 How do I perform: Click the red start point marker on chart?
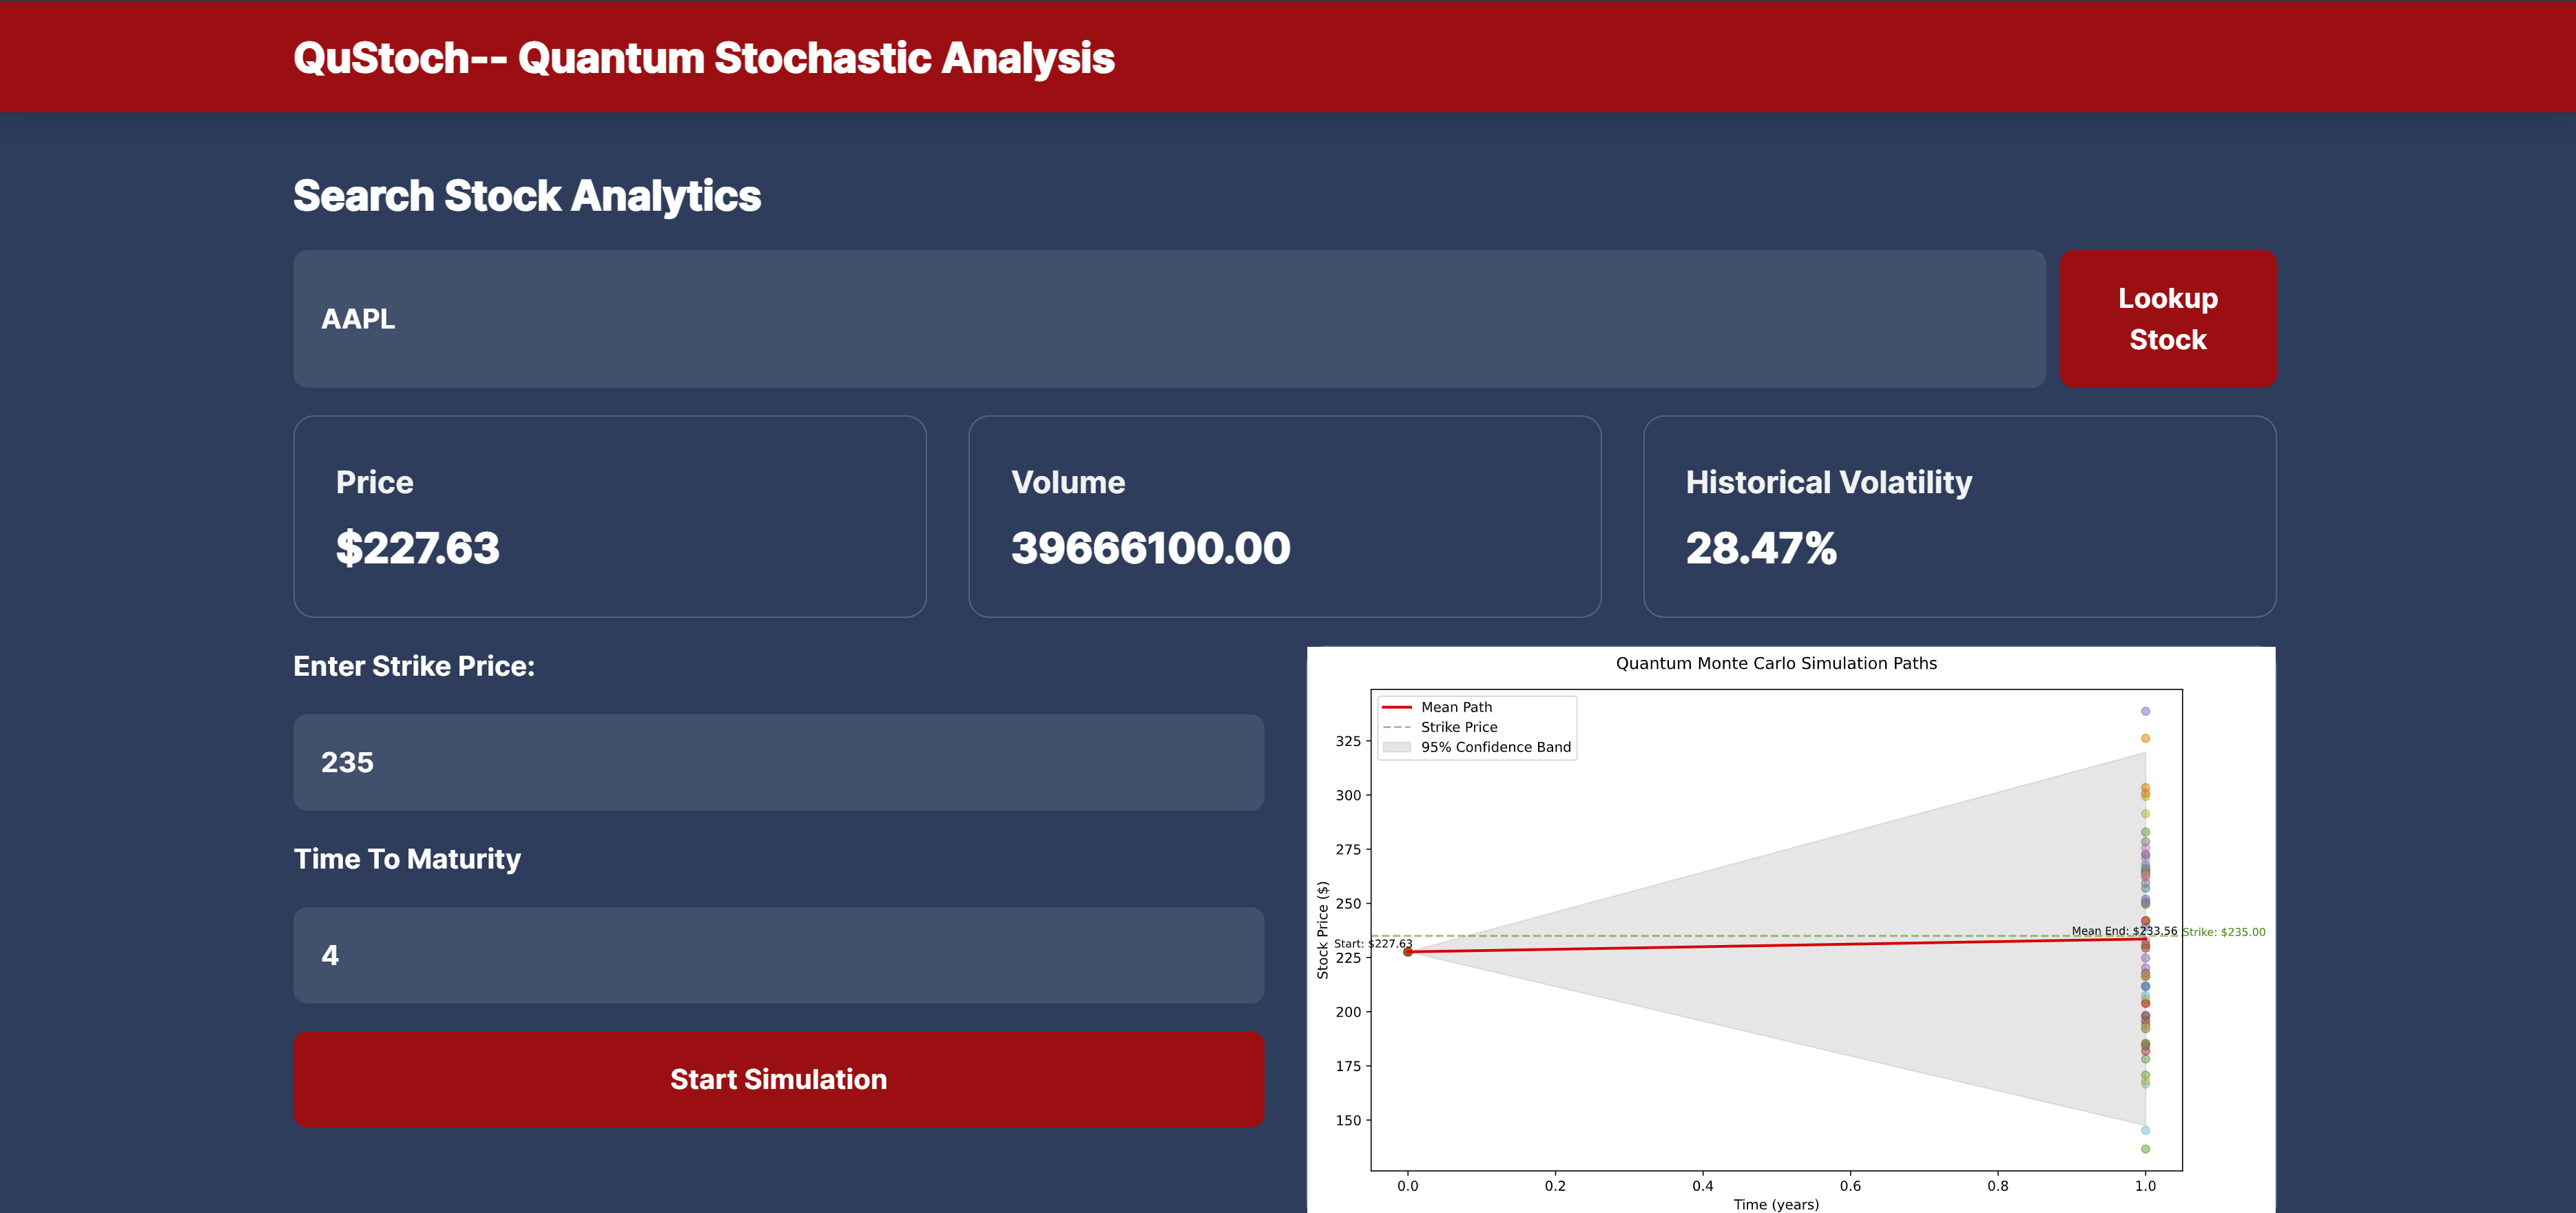tap(1408, 952)
